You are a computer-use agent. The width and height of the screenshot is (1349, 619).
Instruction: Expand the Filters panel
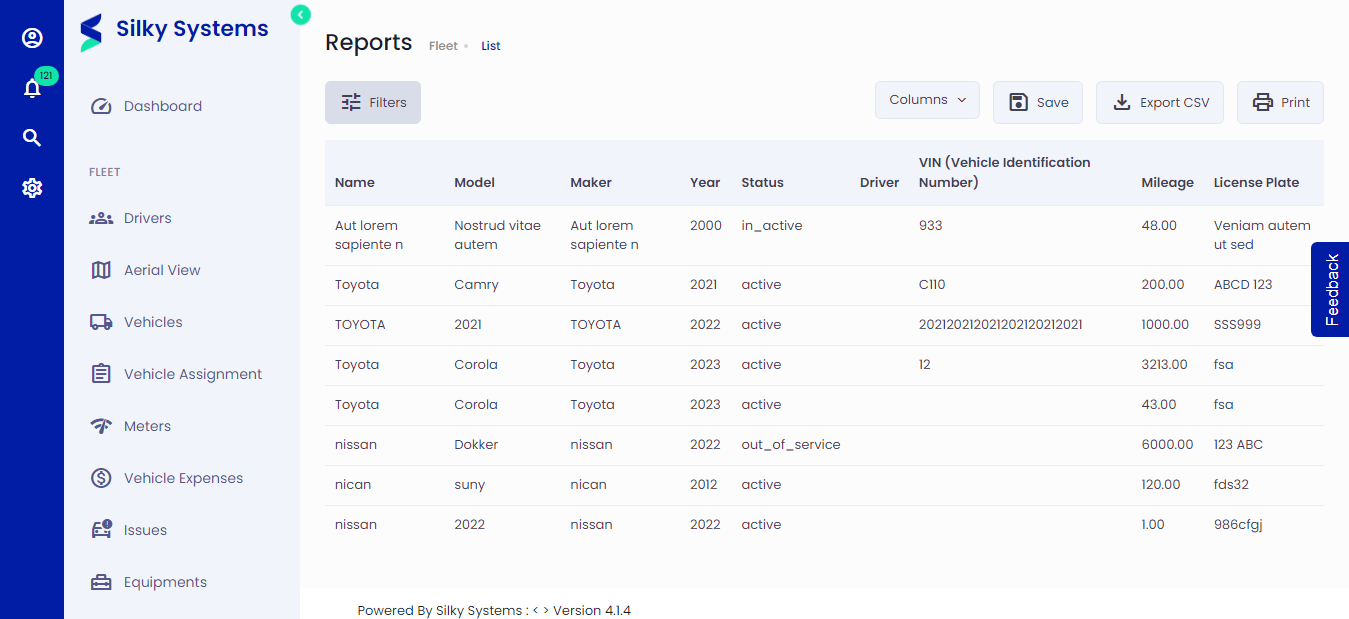(x=372, y=101)
